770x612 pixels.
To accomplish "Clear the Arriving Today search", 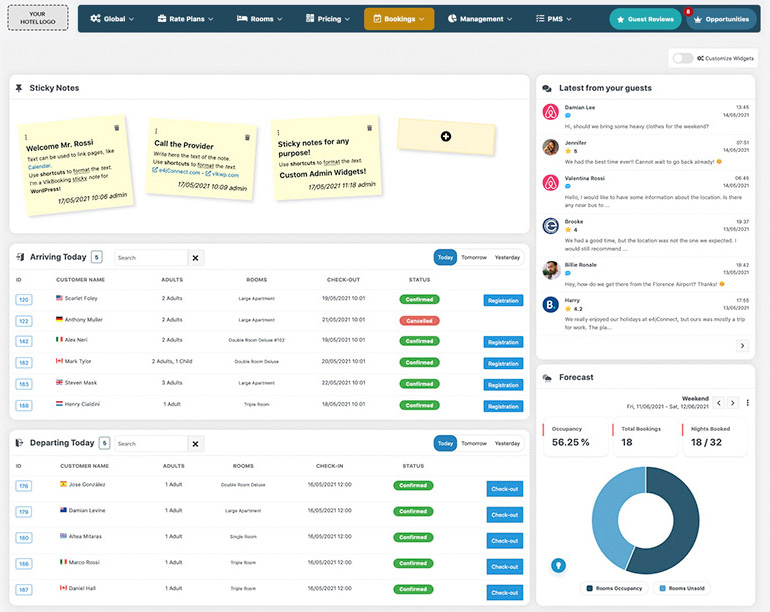I will (195, 257).
